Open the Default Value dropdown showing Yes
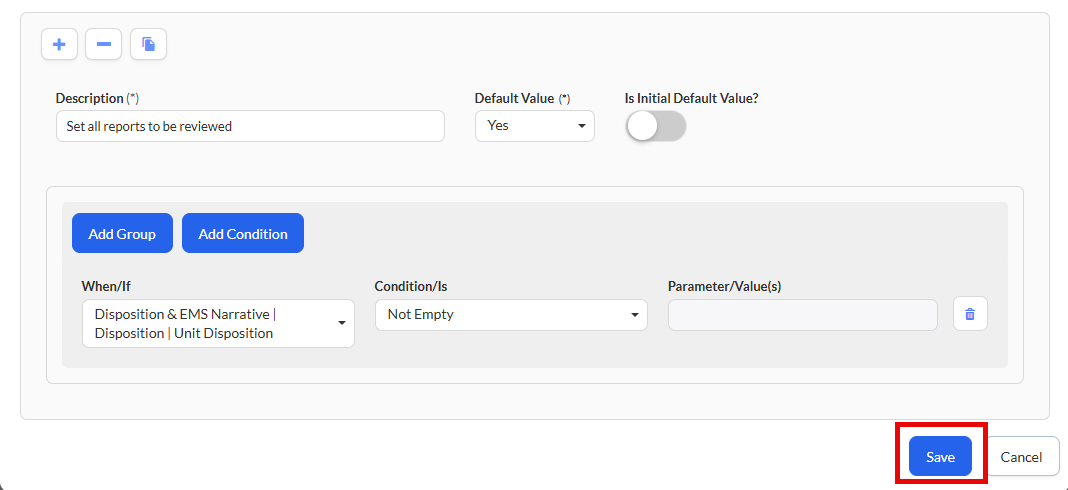1068x490 pixels. (534, 126)
